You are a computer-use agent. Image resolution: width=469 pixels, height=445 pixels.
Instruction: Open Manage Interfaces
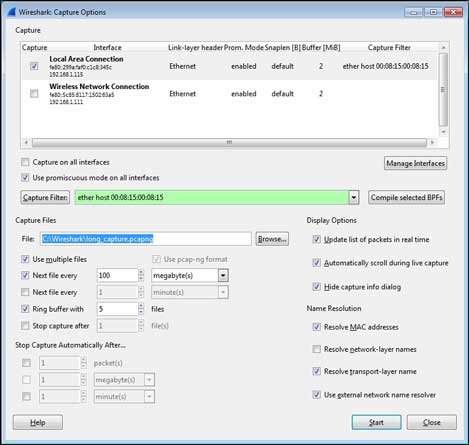pyautogui.click(x=415, y=163)
